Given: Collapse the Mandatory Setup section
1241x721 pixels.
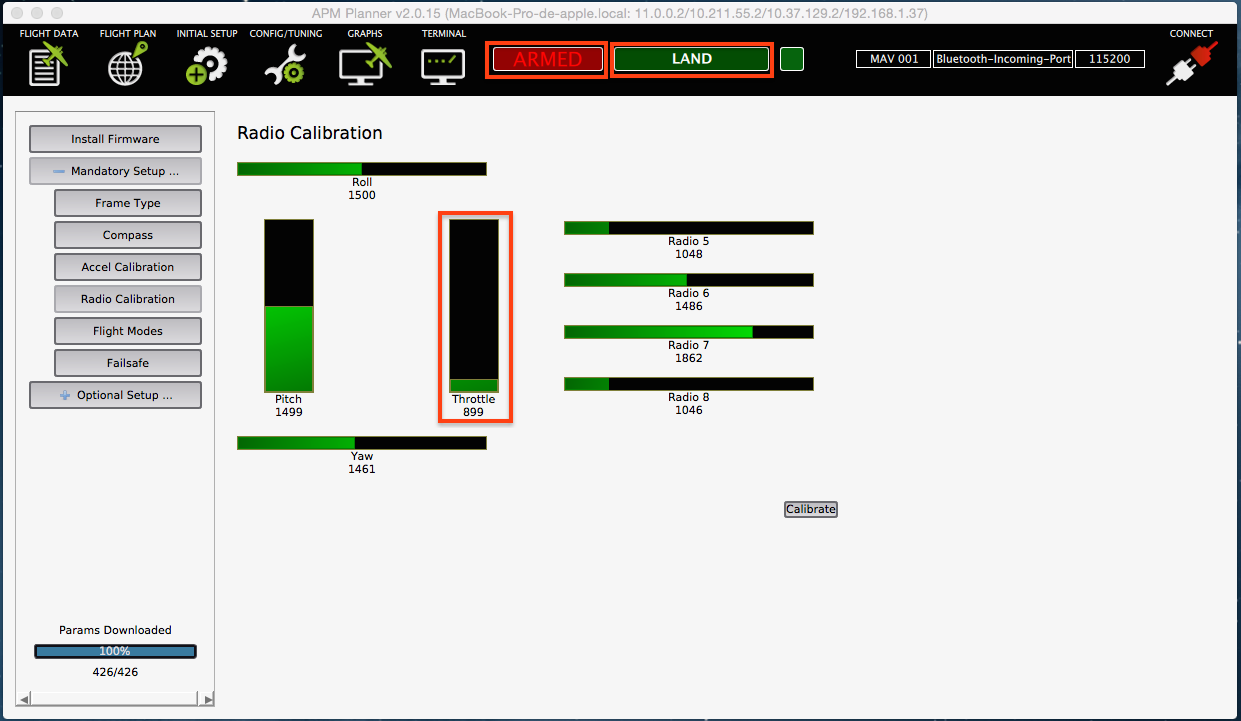Looking at the screenshot, I should pos(115,171).
